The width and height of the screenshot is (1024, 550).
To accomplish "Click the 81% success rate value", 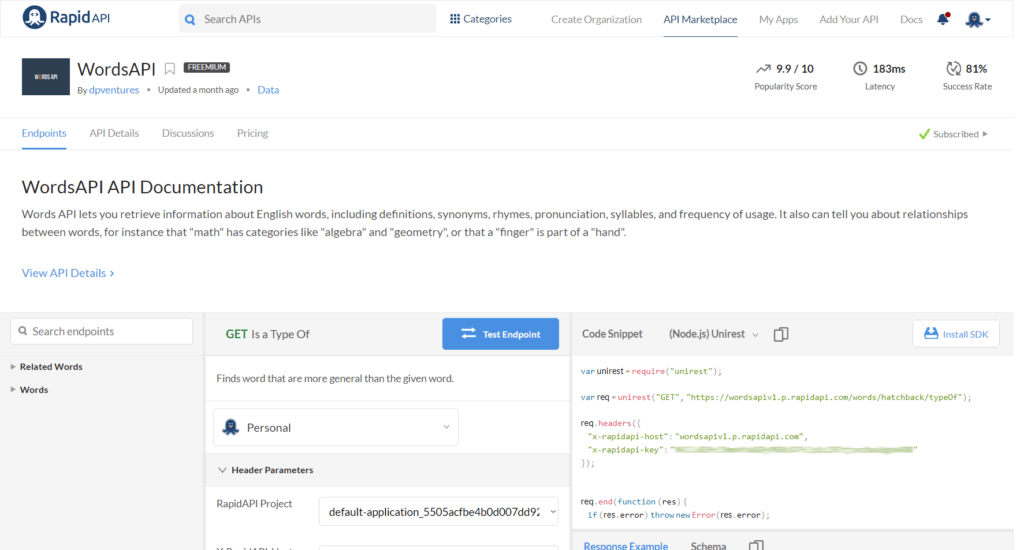I will click(x=976, y=69).
